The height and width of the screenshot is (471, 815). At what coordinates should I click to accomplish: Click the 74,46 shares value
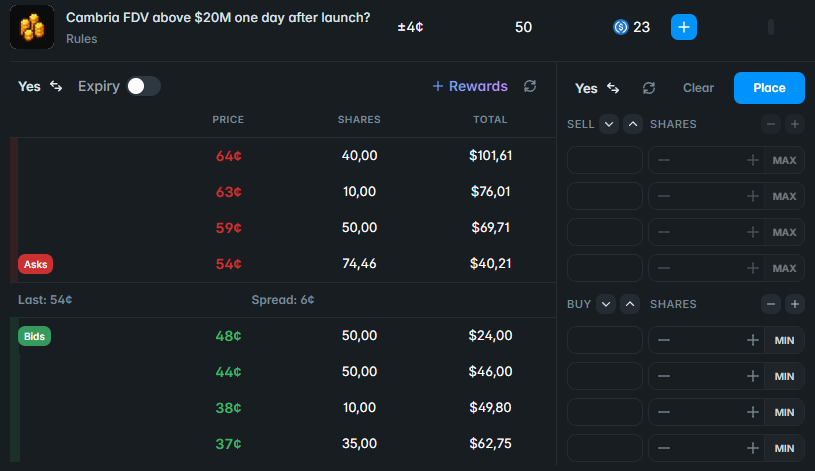click(359, 264)
